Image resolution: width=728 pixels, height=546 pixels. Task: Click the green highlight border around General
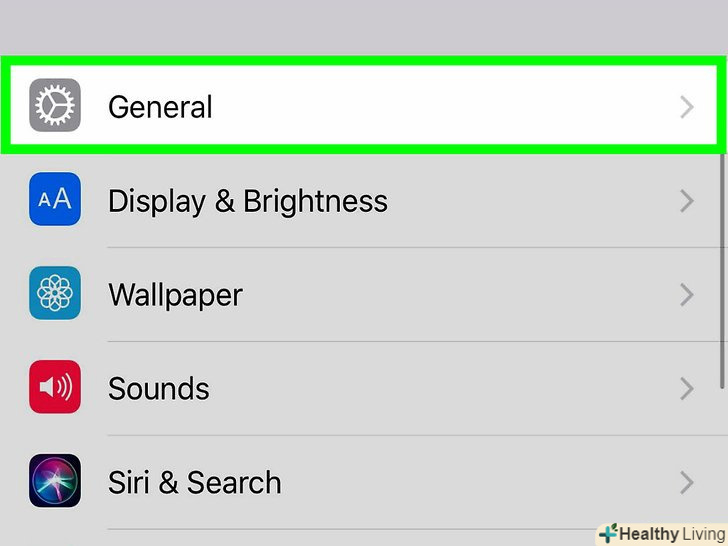coord(364,61)
